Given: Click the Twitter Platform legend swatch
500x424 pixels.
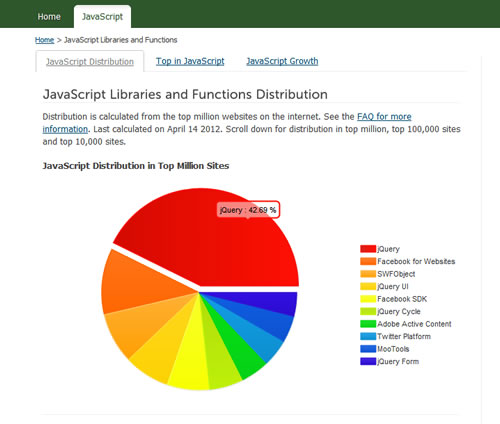Looking at the screenshot, I should click(x=368, y=336).
